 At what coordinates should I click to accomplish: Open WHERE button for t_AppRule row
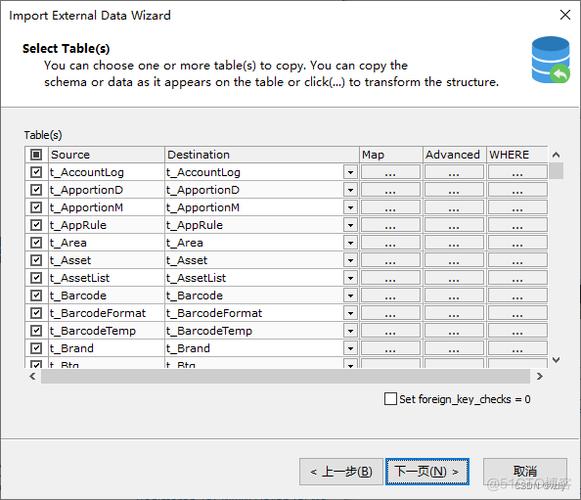pyautogui.click(x=518, y=225)
